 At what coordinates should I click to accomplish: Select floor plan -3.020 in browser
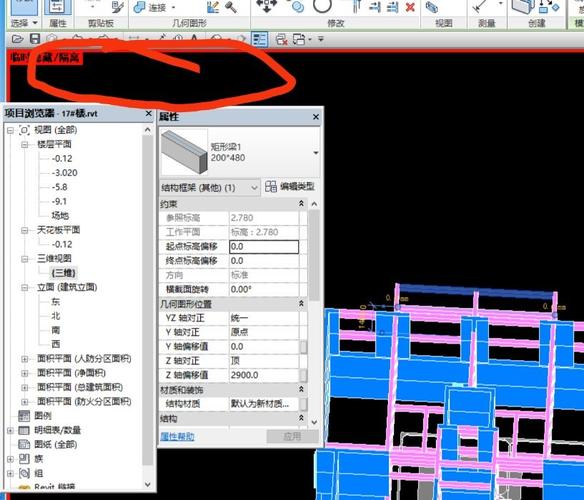[x=64, y=173]
